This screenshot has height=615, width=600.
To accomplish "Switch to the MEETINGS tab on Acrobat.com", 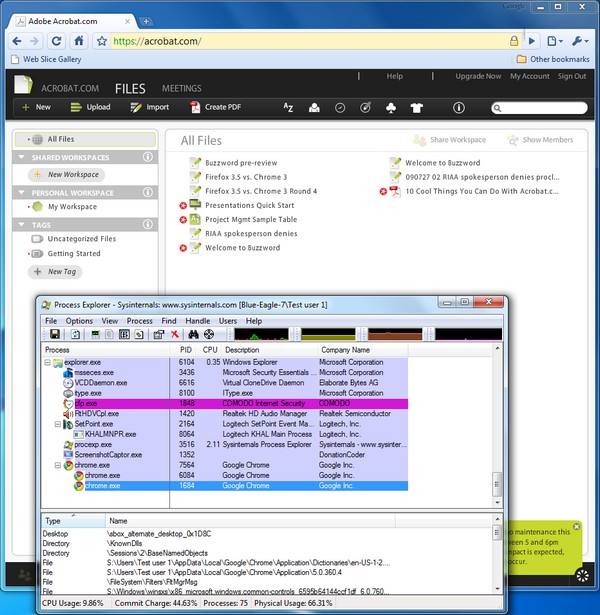I will click(182, 89).
